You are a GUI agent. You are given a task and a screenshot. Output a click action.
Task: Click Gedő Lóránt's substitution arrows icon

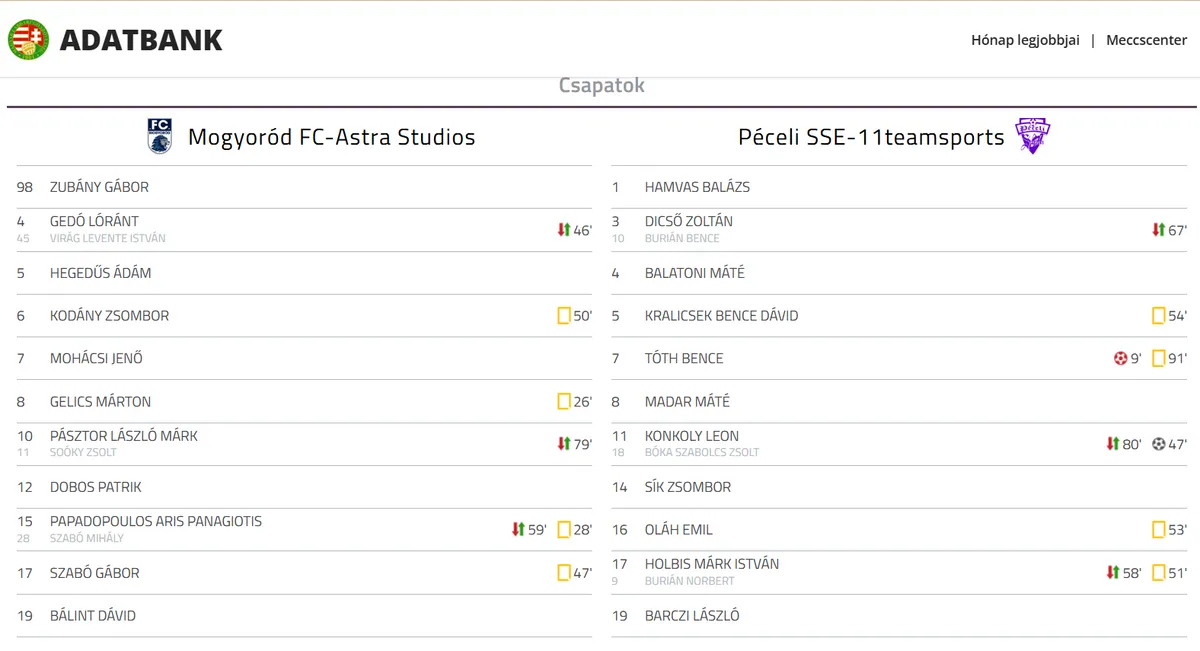pyautogui.click(x=564, y=230)
